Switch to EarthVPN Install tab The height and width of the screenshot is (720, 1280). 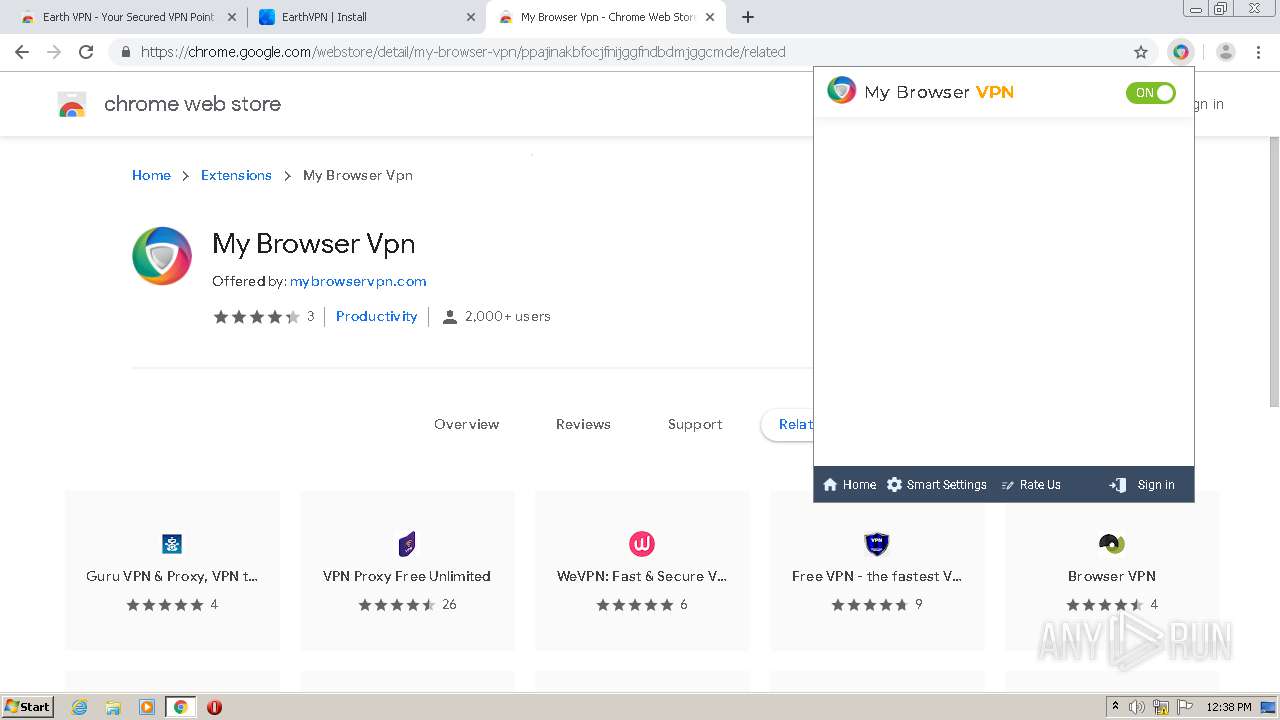(365, 17)
